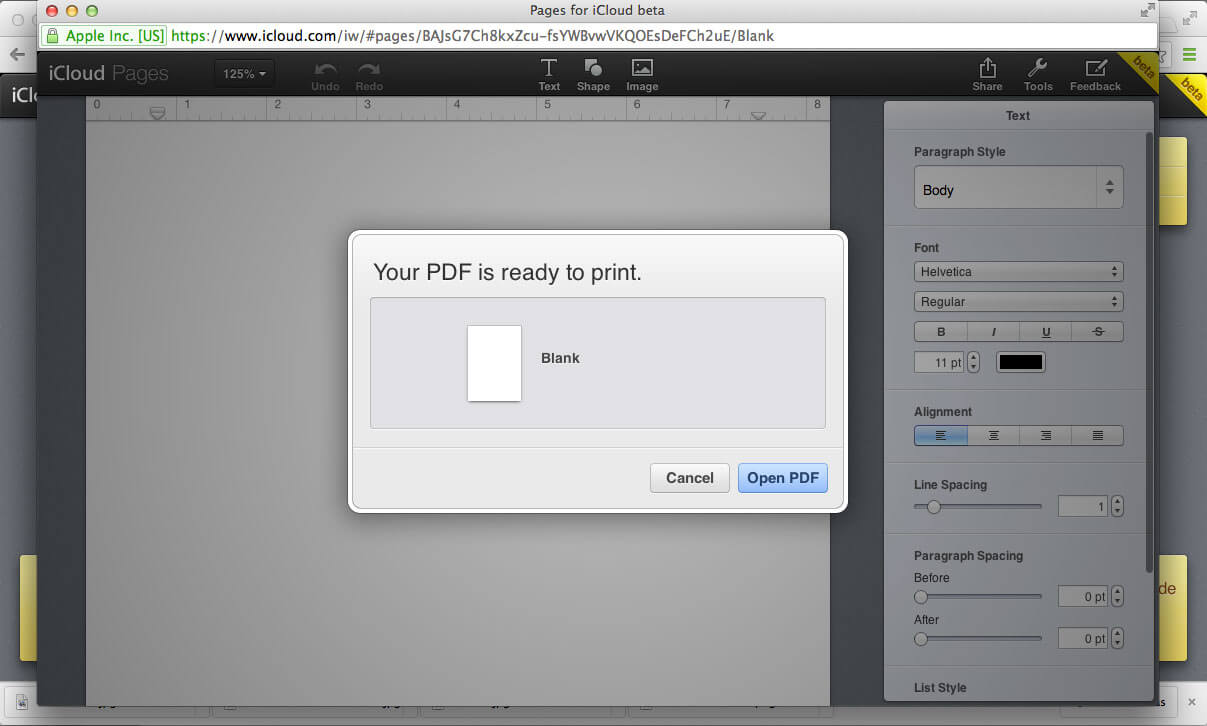
Task: Open the Tools wrench icon
Action: tap(1037, 69)
